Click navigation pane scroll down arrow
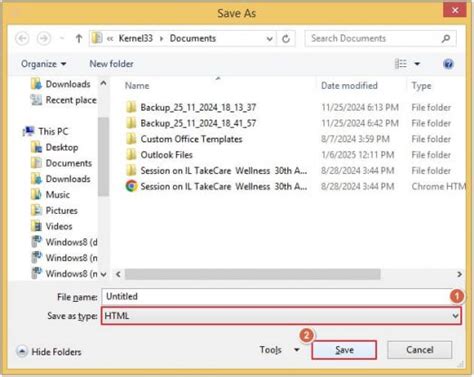The image size is (474, 377). (x=104, y=274)
